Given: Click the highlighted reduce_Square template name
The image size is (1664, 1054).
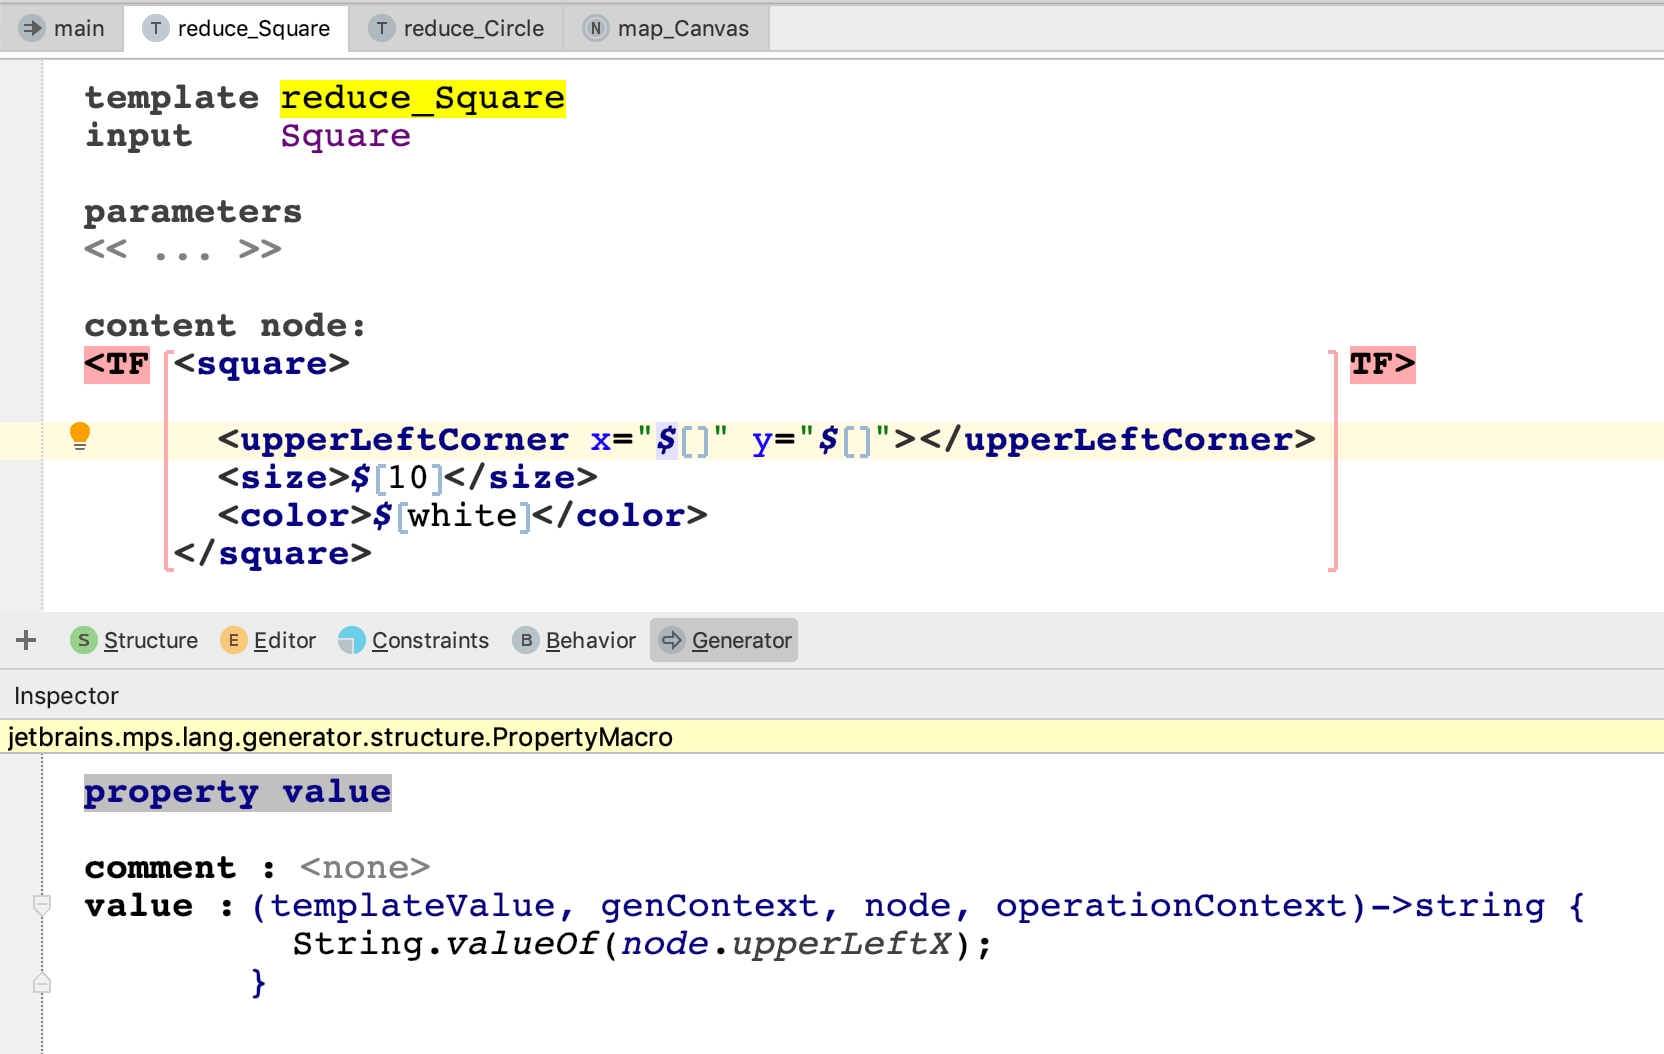Looking at the screenshot, I should coord(422,98).
